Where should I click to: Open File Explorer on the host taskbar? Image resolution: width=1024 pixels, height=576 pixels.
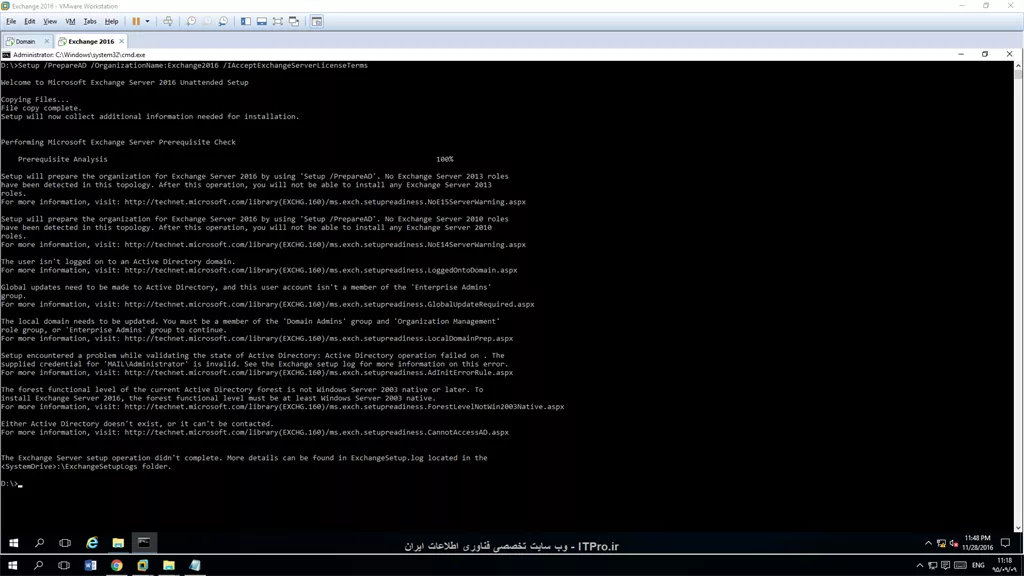(x=168, y=566)
